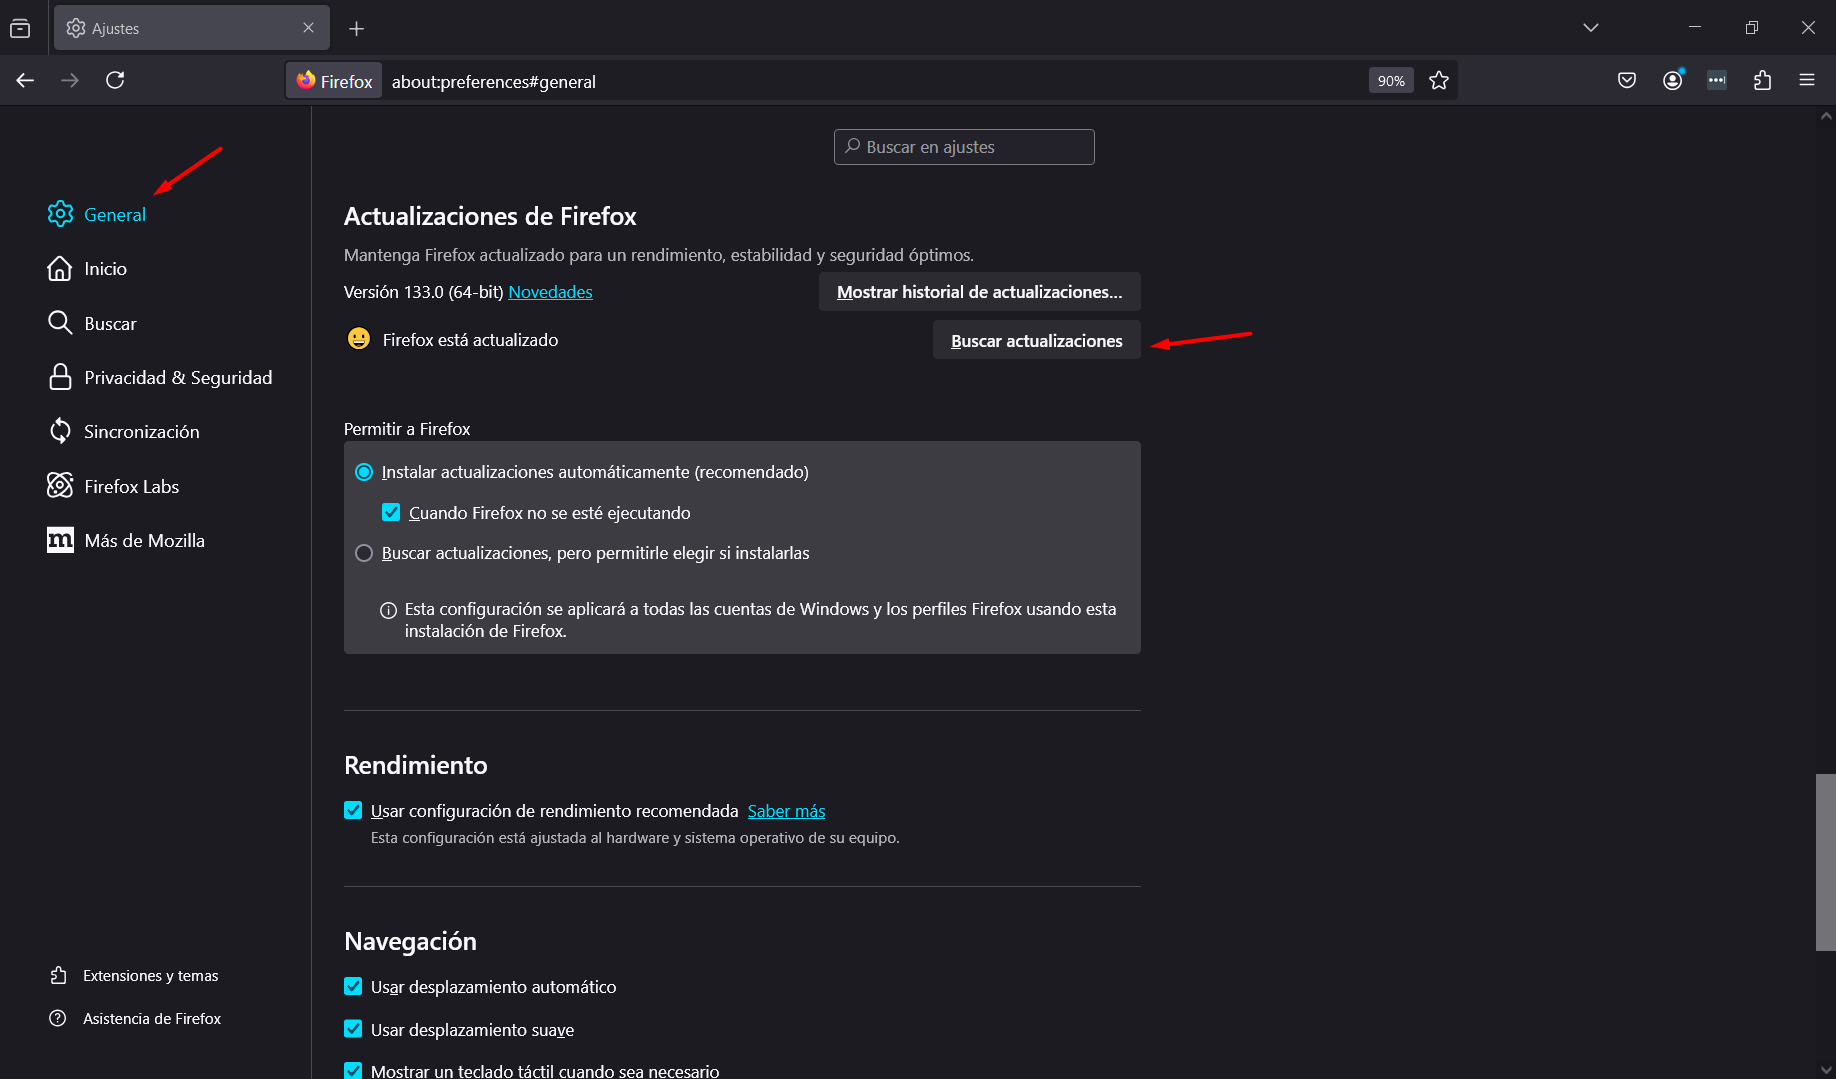
Task: Open the tab list dropdown arrow
Action: point(1591,28)
